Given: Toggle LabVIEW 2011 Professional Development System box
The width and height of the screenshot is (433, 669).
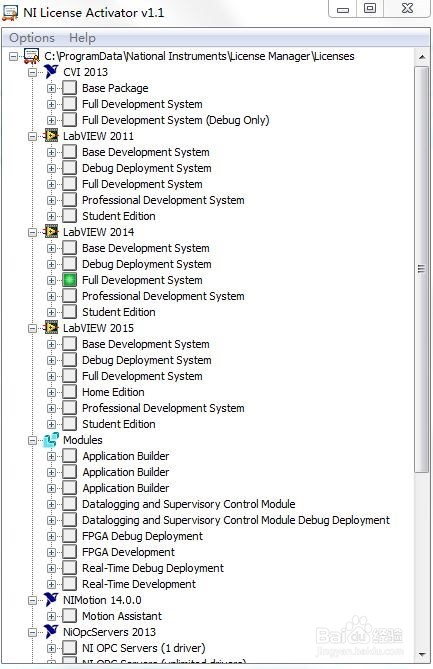Looking at the screenshot, I should 70,200.
